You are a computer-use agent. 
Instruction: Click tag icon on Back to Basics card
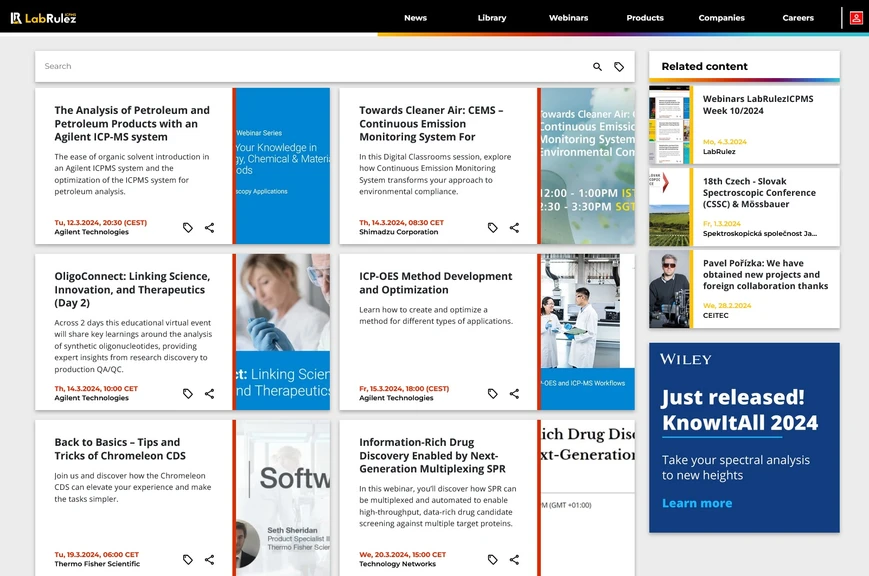188,559
